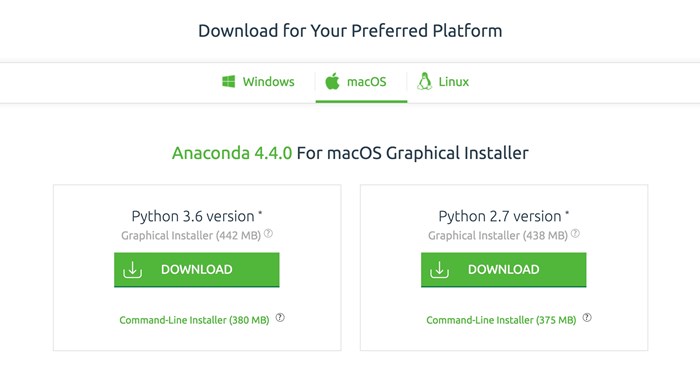Click help icon next to 375 MB installer
This screenshot has width=700, height=366.
[587, 318]
